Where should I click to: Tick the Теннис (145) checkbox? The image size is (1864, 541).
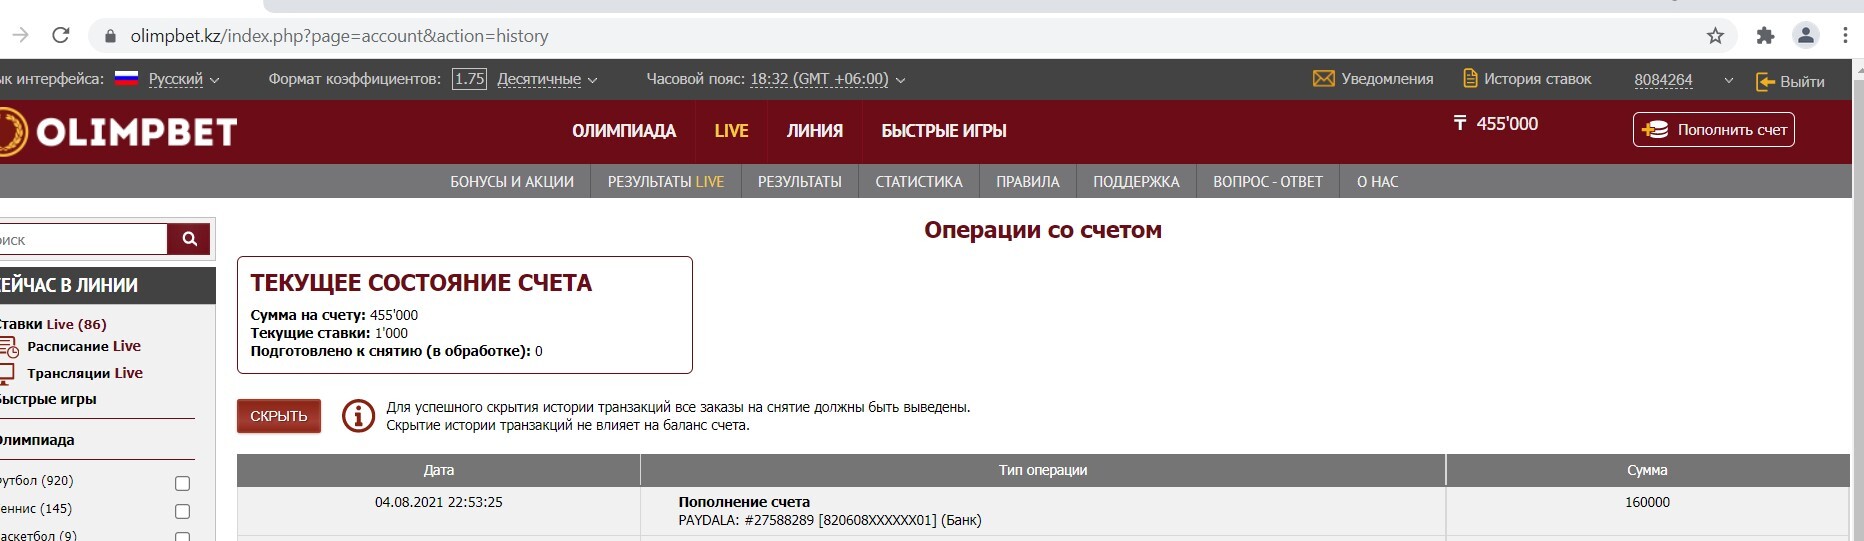coord(182,511)
